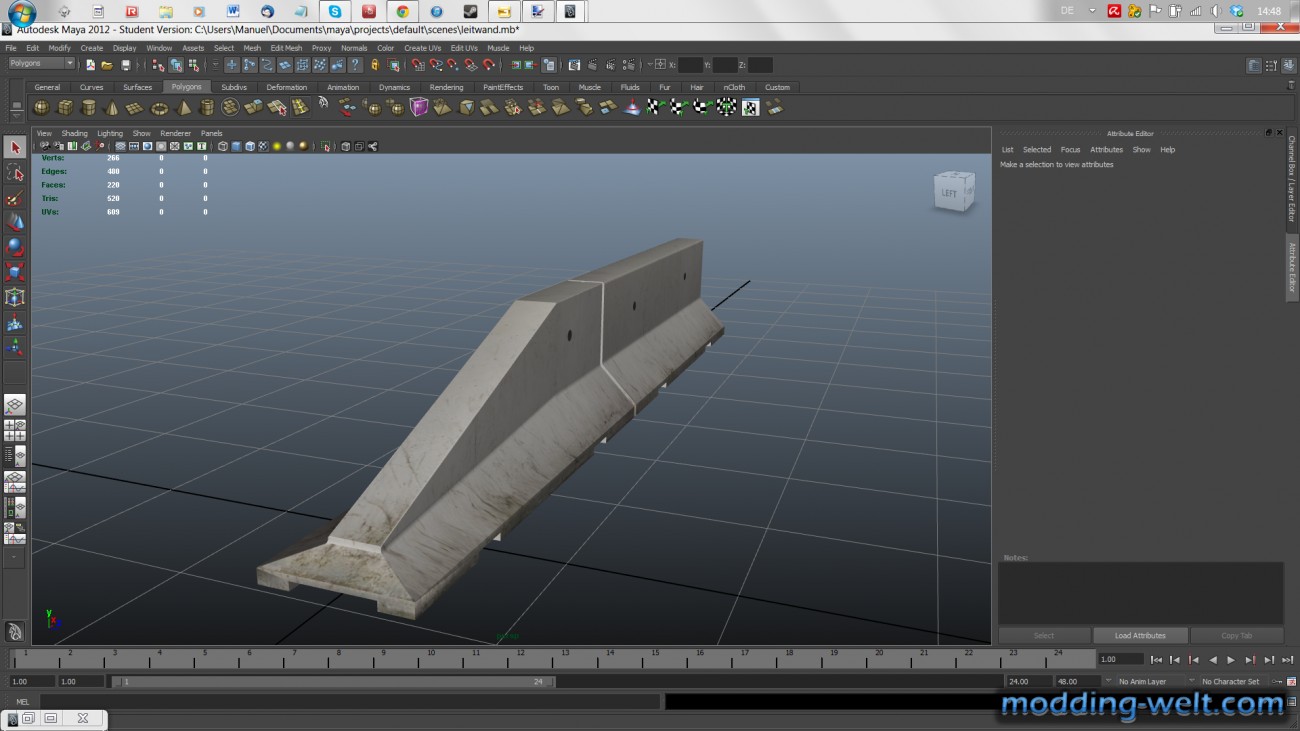Toggle the Attribute Editor panel button

(x=1254, y=65)
